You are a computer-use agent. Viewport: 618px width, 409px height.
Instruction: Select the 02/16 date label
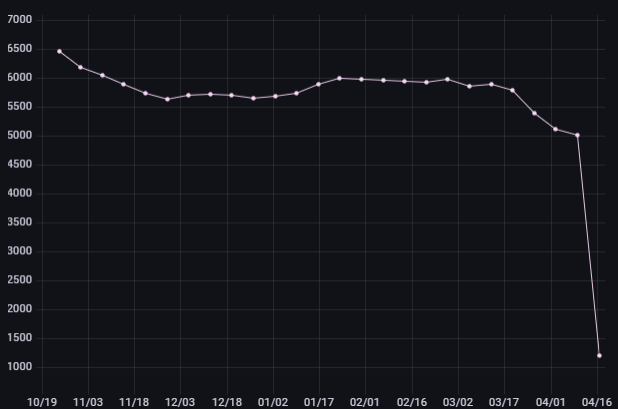point(412,402)
